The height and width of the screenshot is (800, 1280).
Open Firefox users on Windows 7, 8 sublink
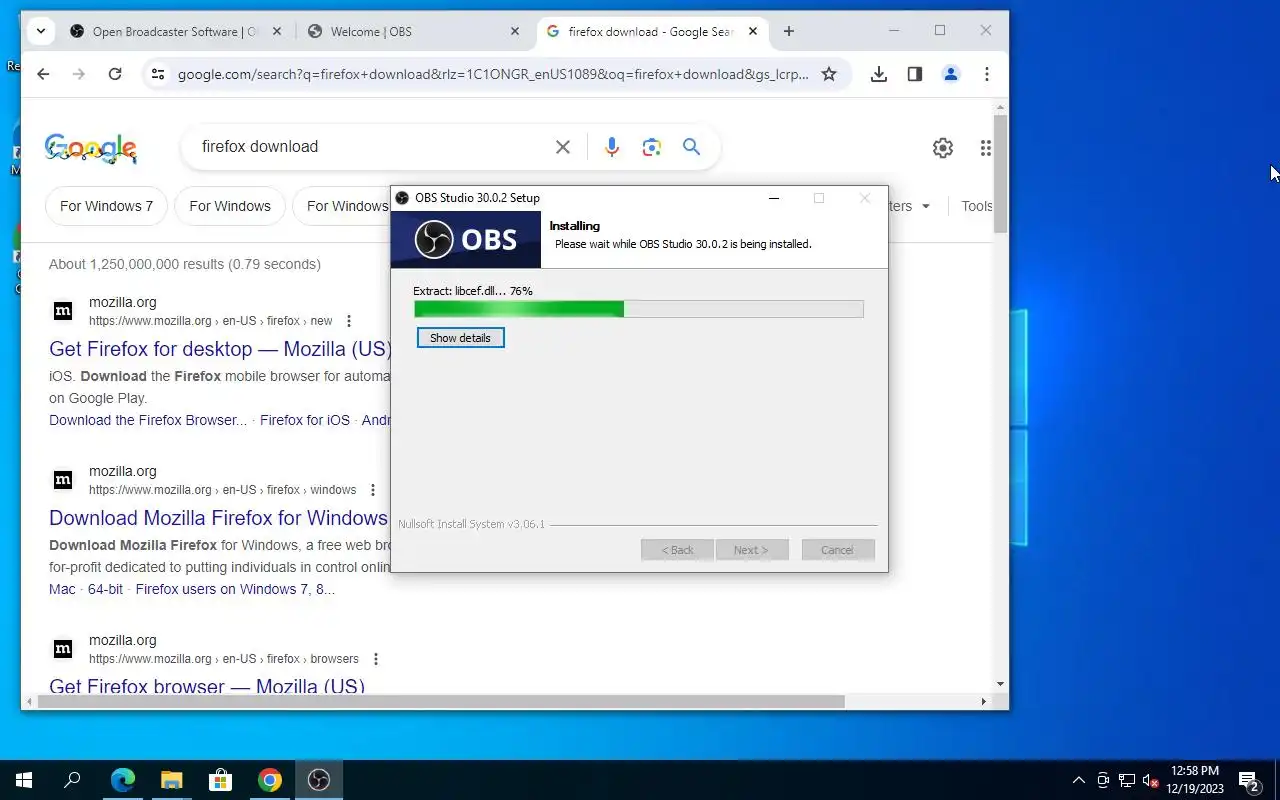235,589
